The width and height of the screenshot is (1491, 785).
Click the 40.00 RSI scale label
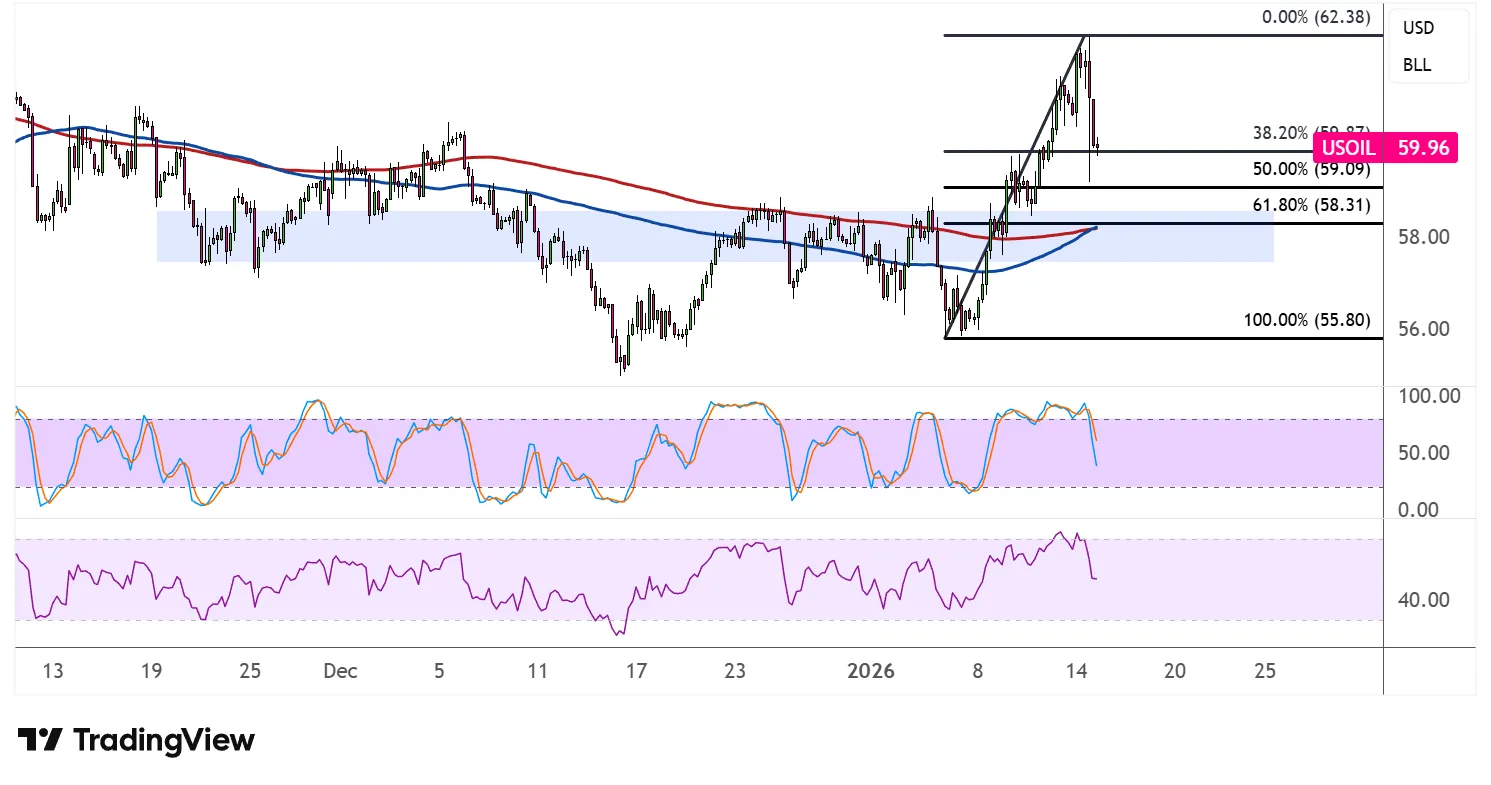[1424, 600]
